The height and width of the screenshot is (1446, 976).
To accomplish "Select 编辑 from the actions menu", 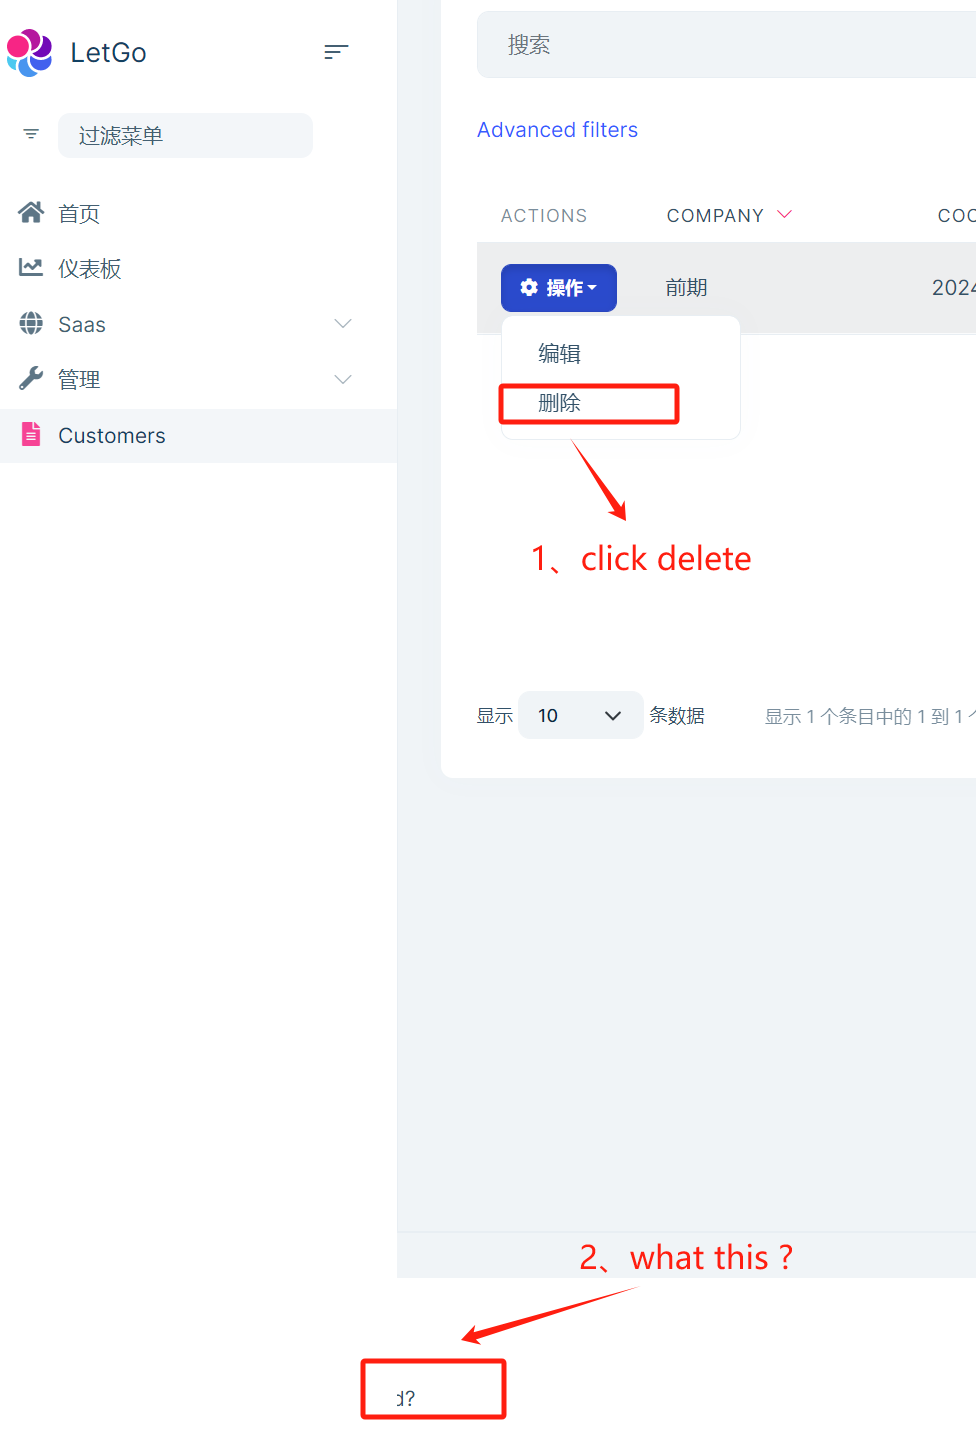I will [559, 353].
